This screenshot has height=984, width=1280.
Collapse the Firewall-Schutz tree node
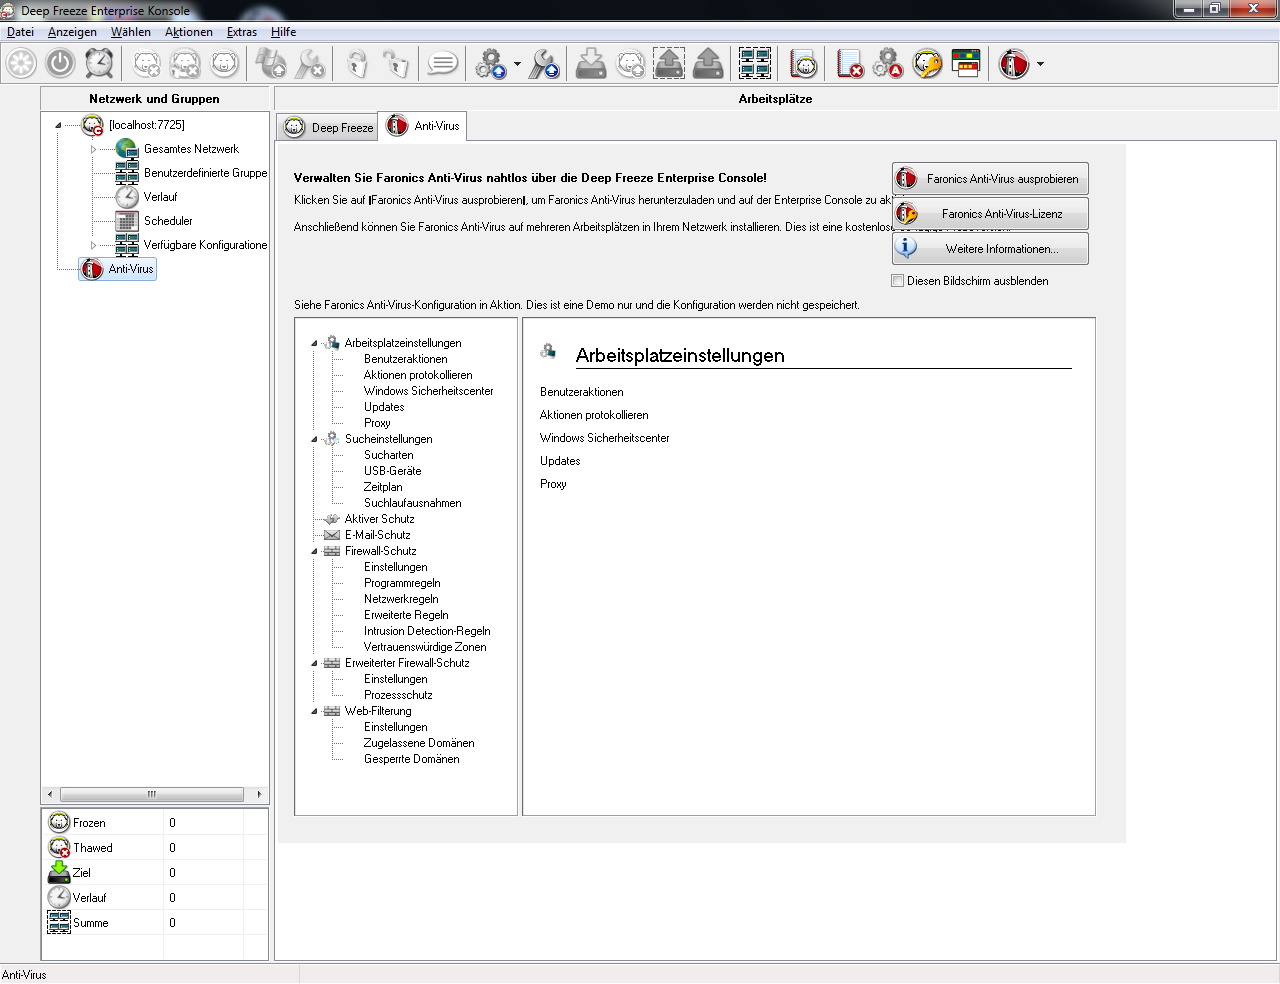[314, 551]
